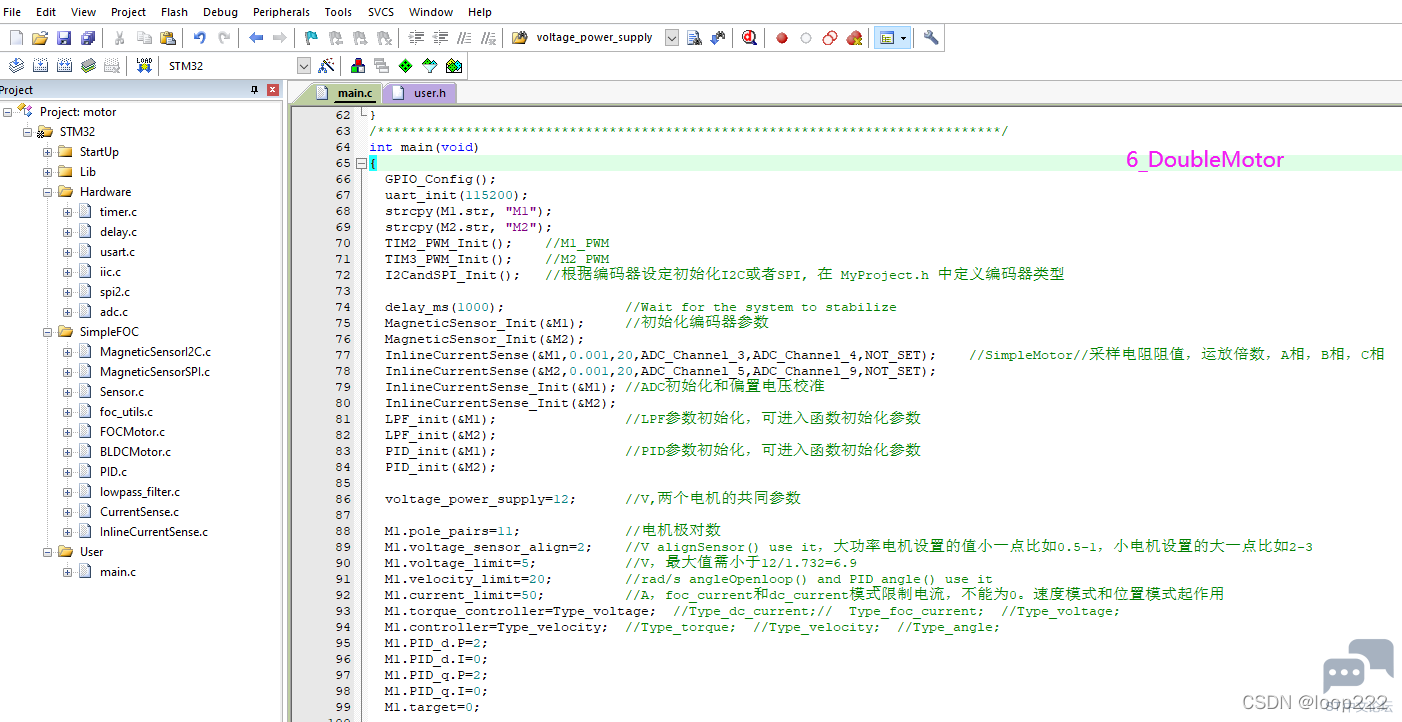Save all files with the multi-disk icon
1402x722 pixels.
[x=88, y=38]
